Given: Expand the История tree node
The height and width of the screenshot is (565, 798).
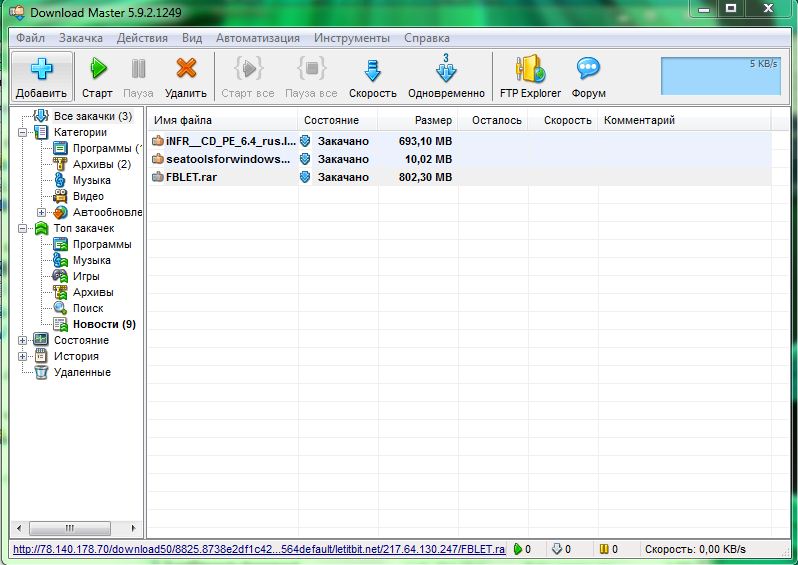Looking at the screenshot, I should click(x=24, y=356).
